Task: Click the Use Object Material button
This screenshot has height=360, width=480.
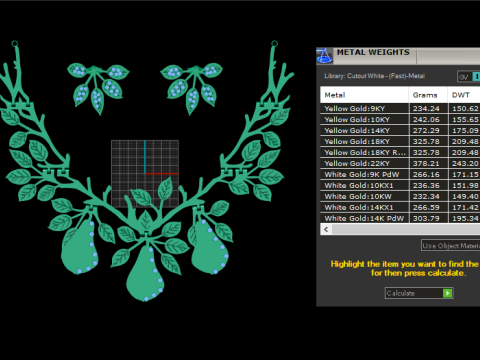Action: (450, 246)
